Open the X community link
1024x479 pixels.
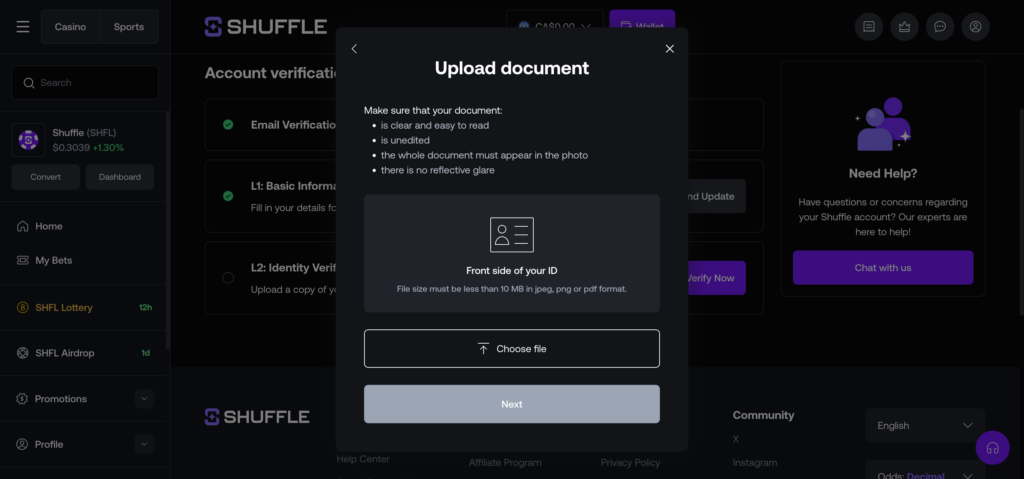(x=736, y=439)
